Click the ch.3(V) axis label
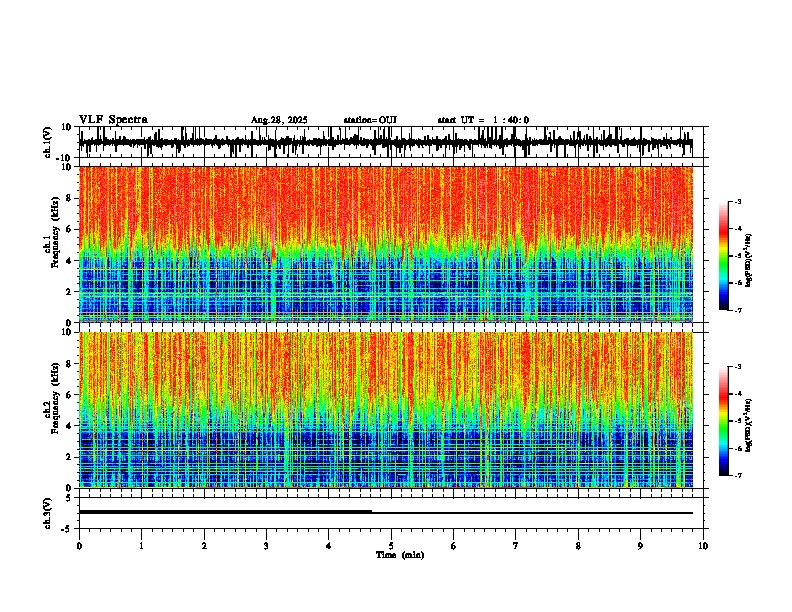Screen dimensions: 792x612 click(48, 513)
